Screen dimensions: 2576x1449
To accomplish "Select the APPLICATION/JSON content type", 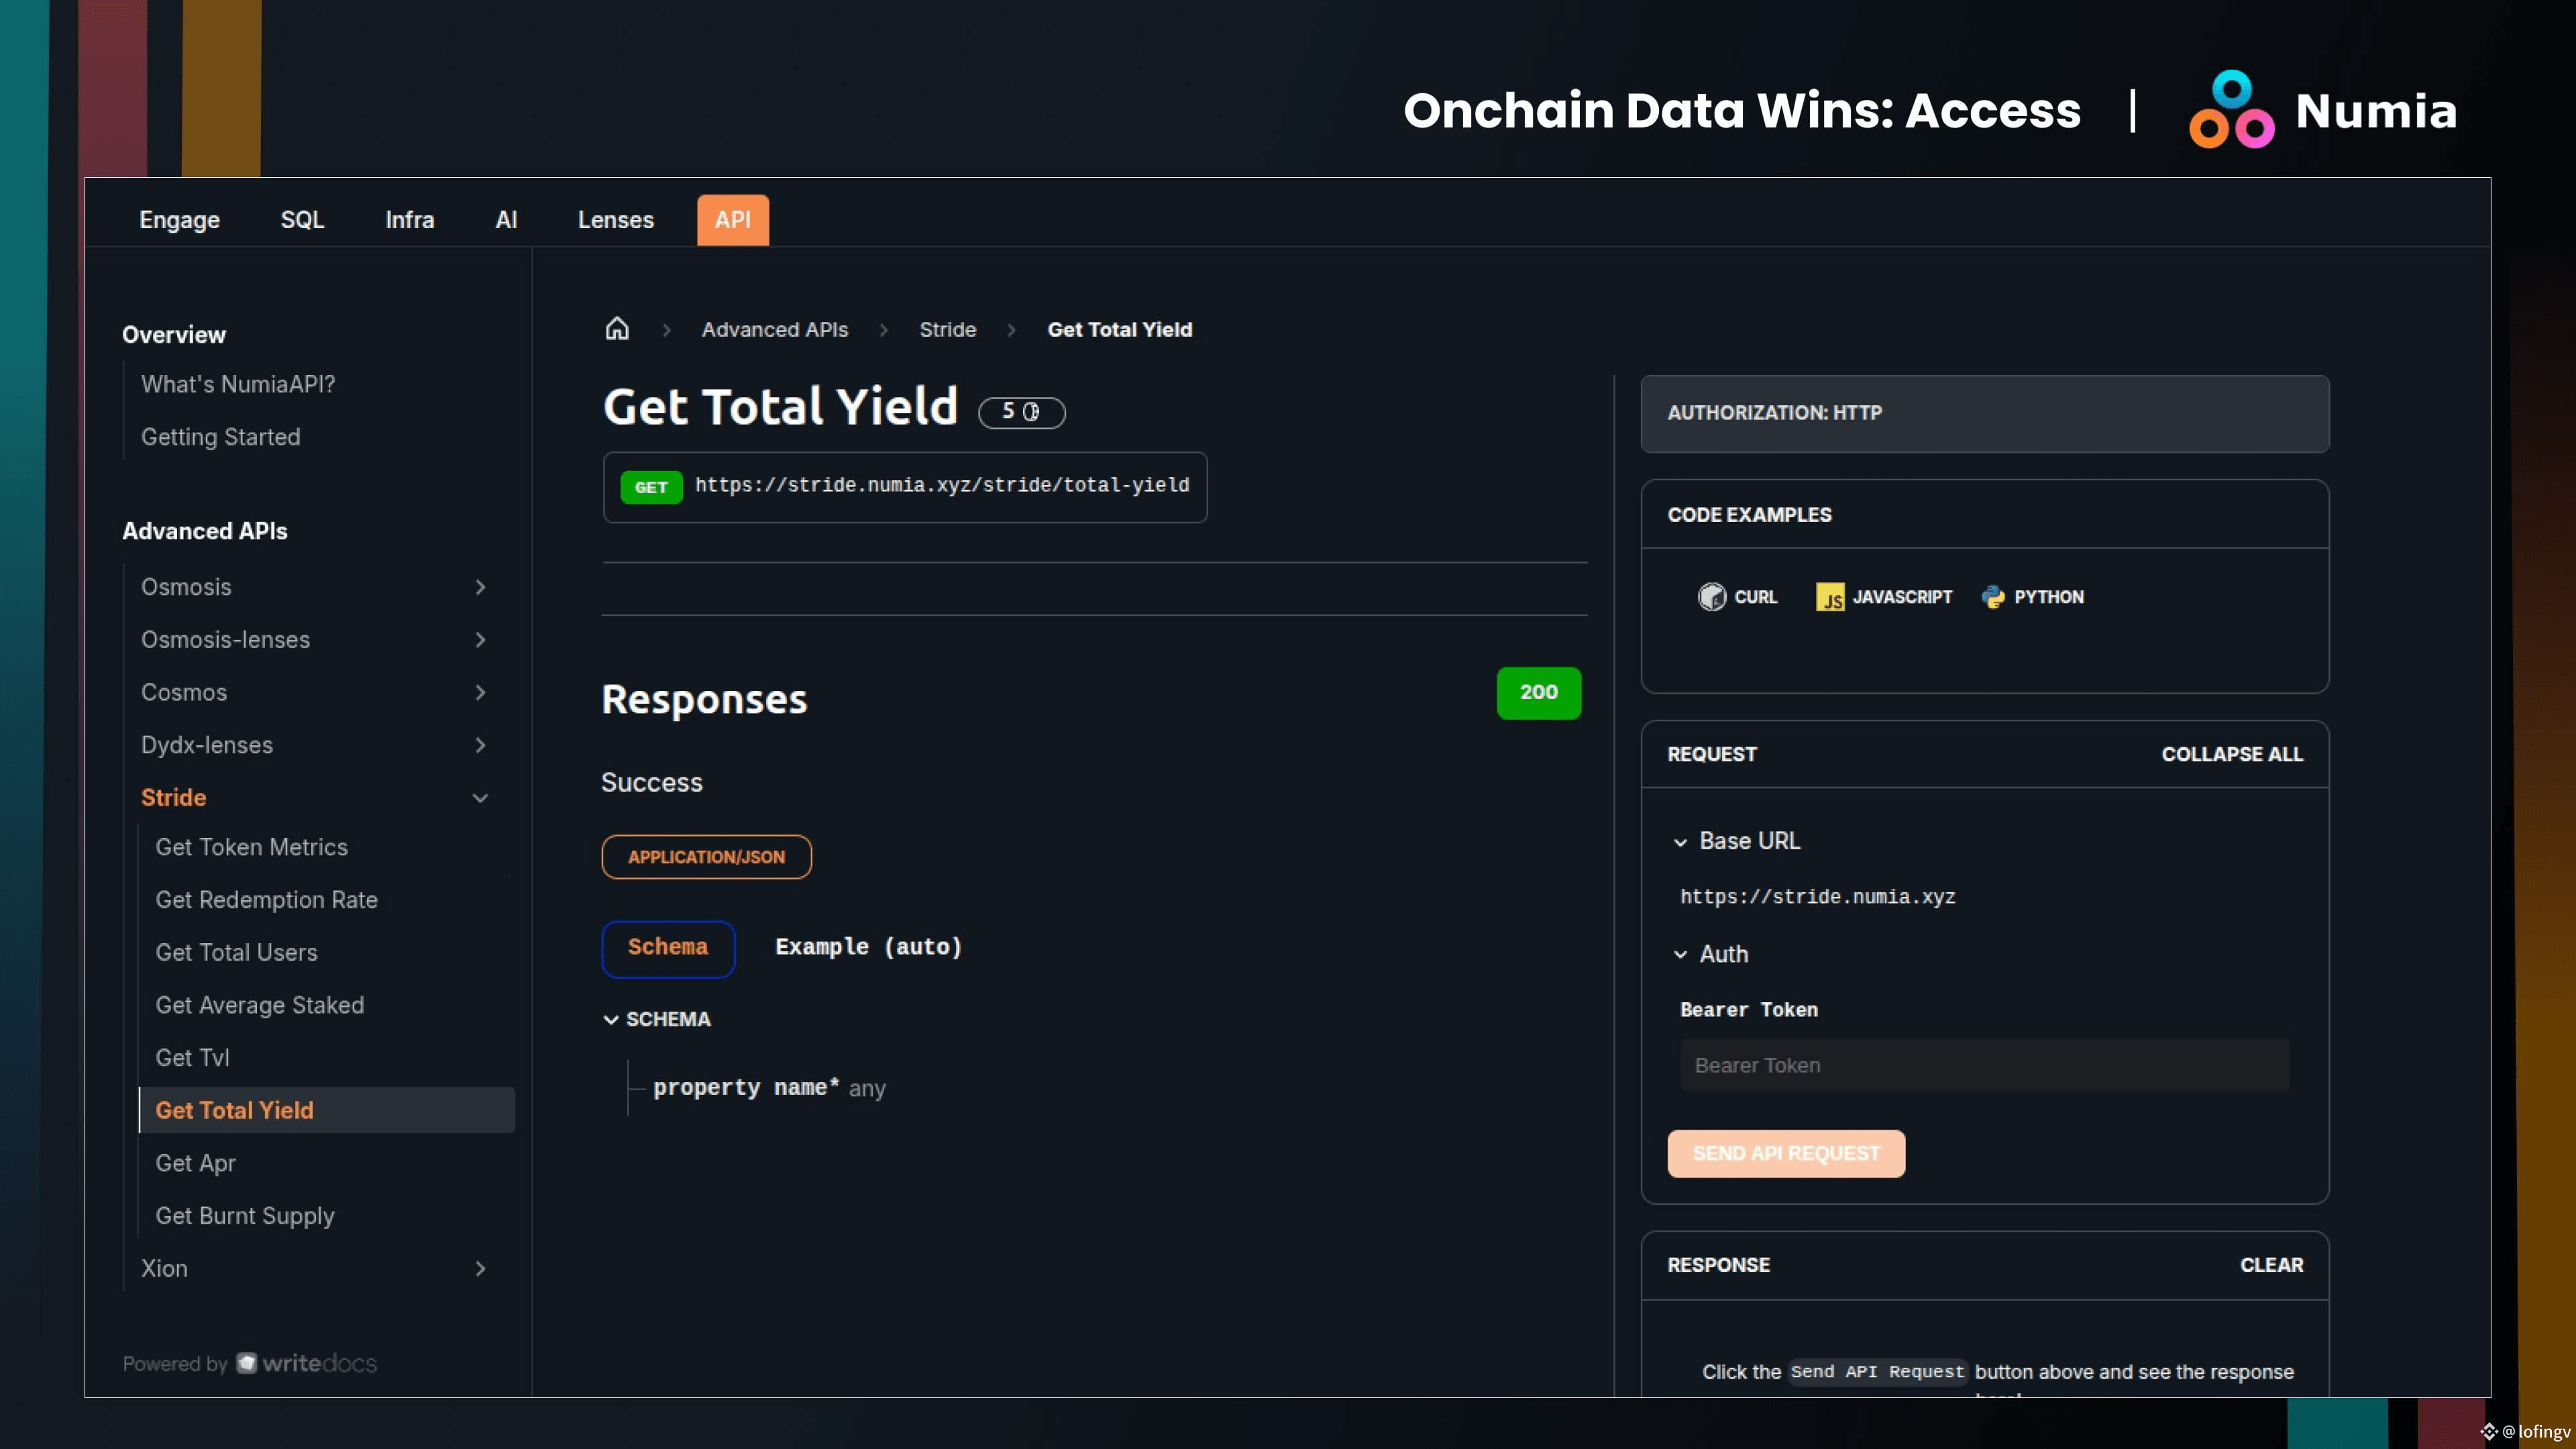I will [706, 857].
